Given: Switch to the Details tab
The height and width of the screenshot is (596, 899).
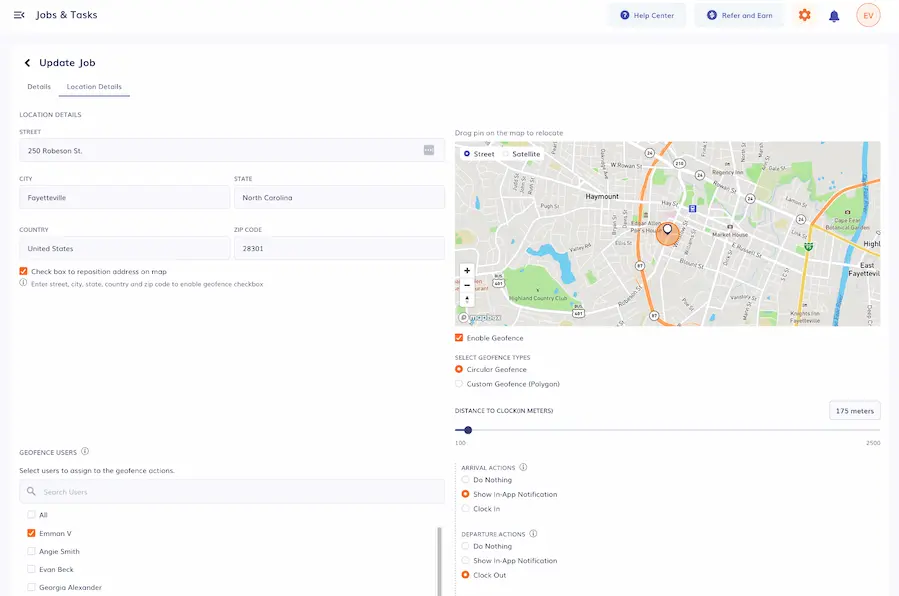Looking at the screenshot, I should [x=39, y=87].
